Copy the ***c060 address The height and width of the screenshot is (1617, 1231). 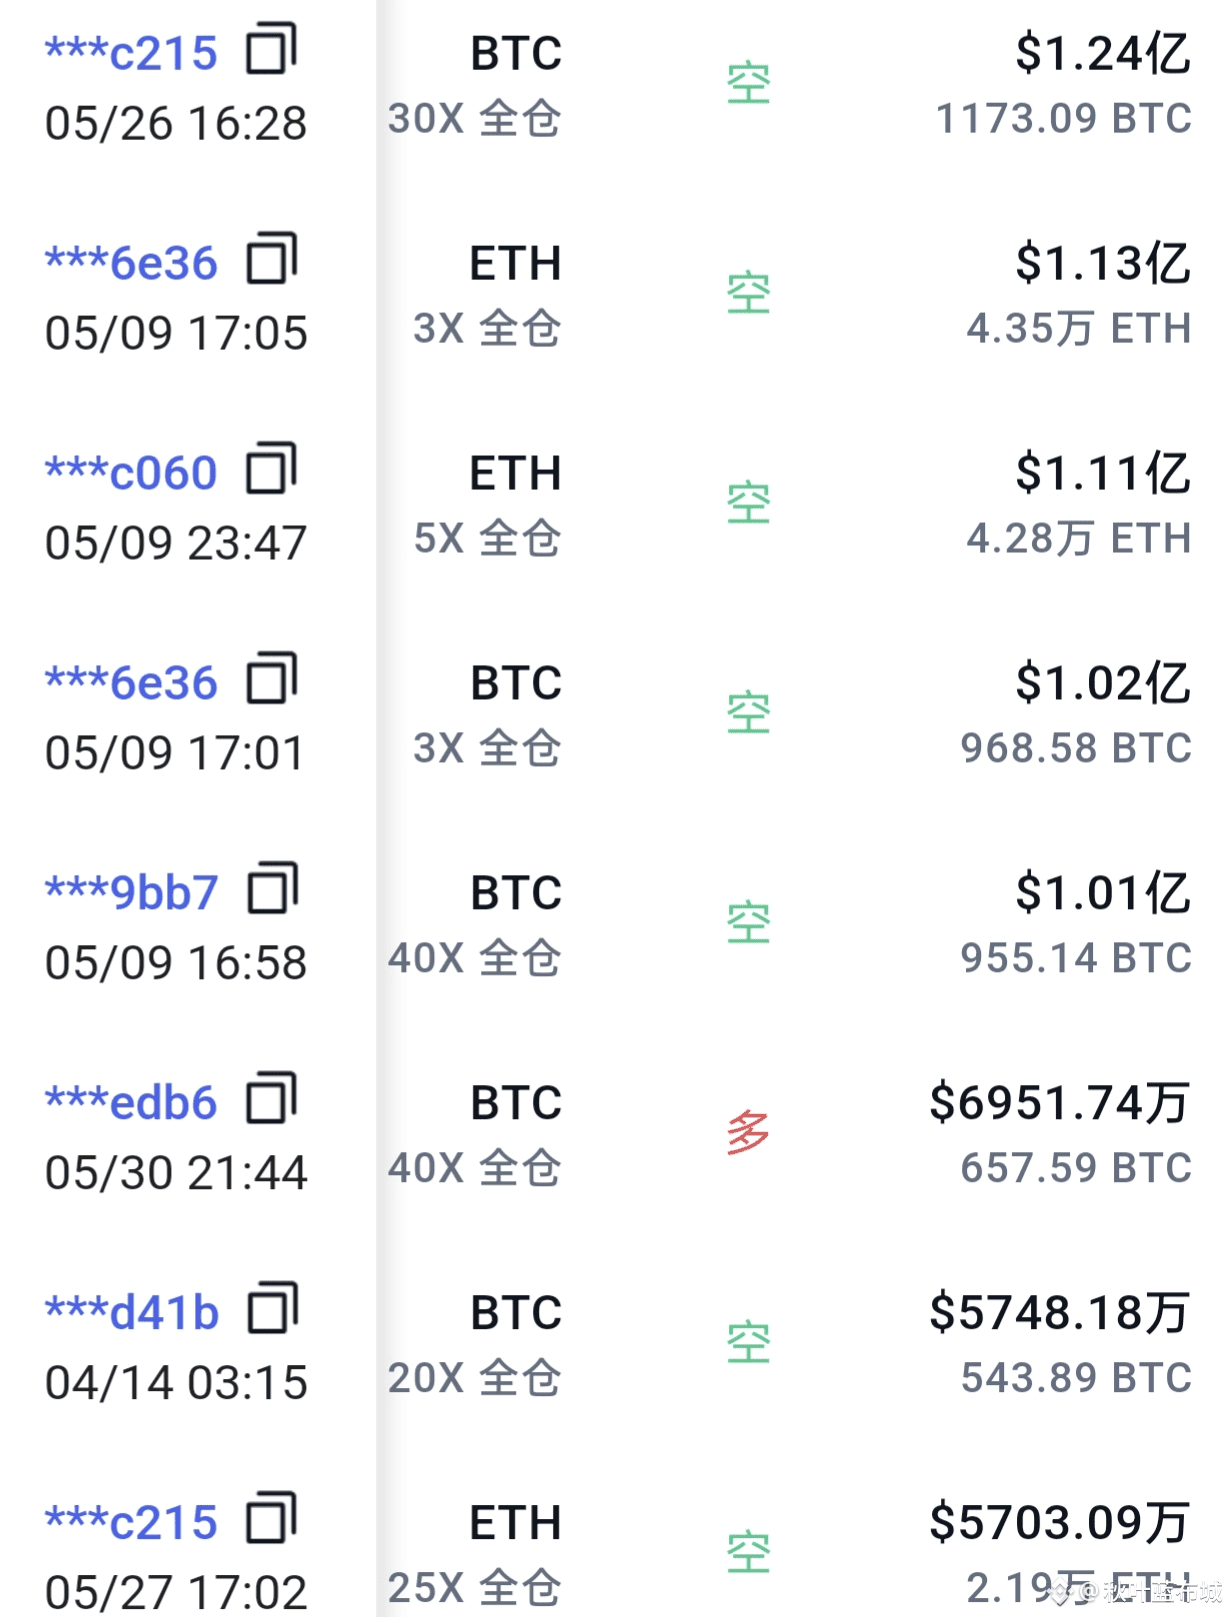(272, 470)
